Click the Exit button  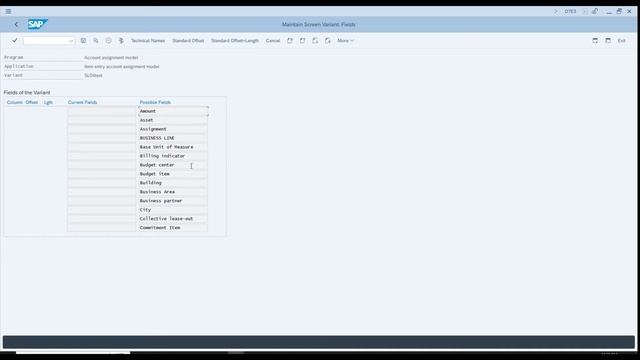point(621,40)
